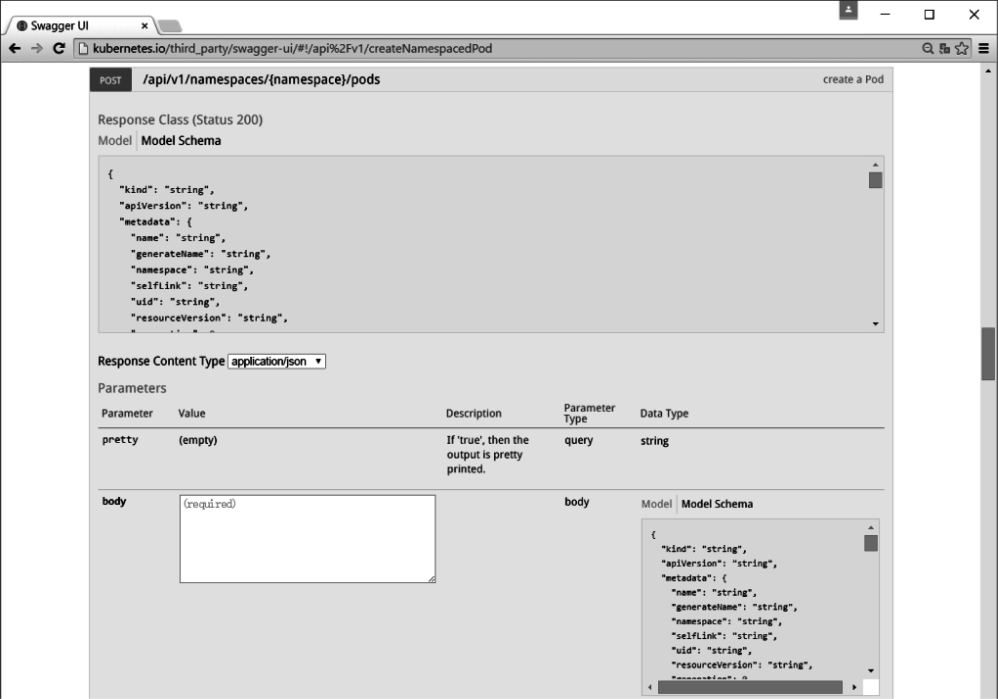Close the Swagger UI tab
Viewport: 998px width, 699px height.
tap(144, 25)
